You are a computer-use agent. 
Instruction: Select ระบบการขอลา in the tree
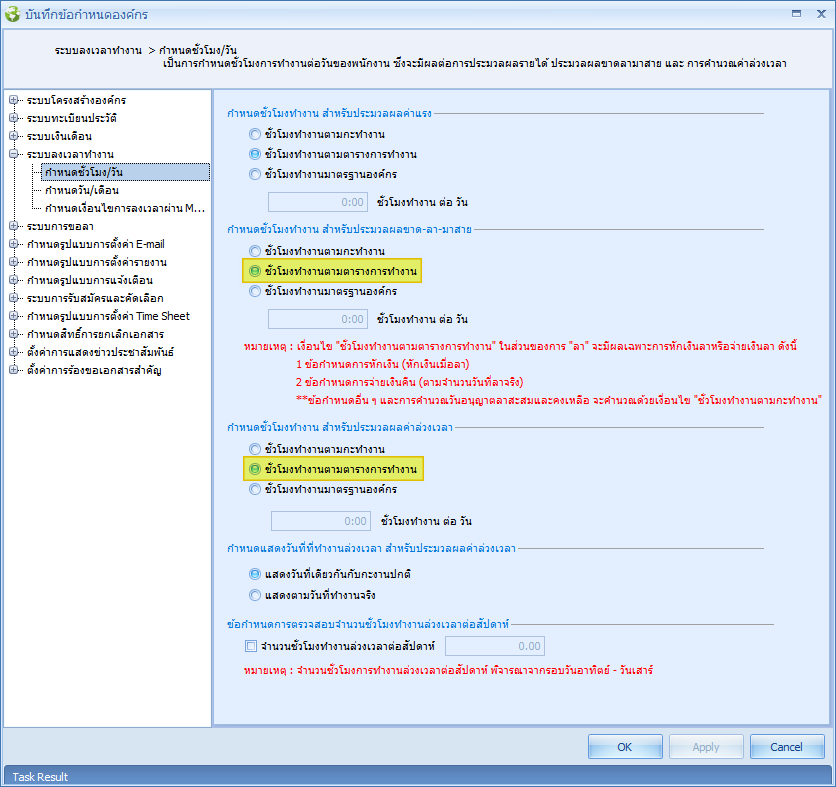60,226
